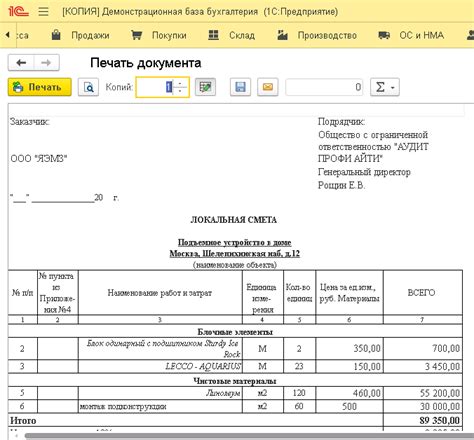
Task: Click the Итого row label
Action: [23, 420]
